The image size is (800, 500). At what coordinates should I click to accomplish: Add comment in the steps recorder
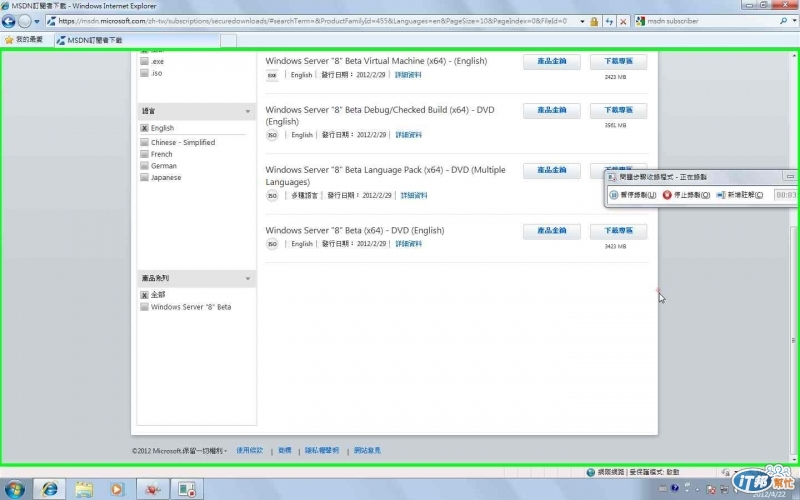click(x=740, y=195)
